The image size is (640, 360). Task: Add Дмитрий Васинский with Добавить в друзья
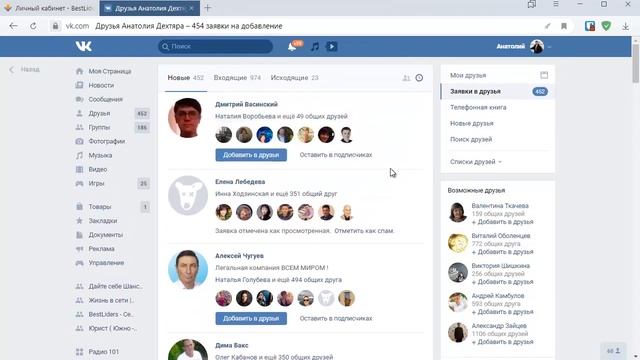251,155
